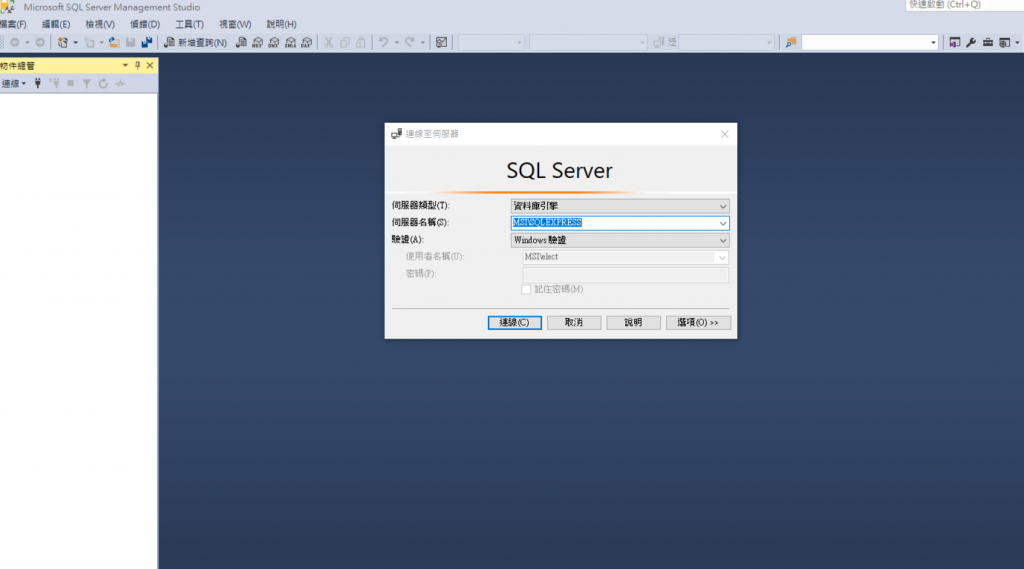Open the 編輯(E) menu
The height and width of the screenshot is (569, 1024).
pyautogui.click(x=56, y=24)
